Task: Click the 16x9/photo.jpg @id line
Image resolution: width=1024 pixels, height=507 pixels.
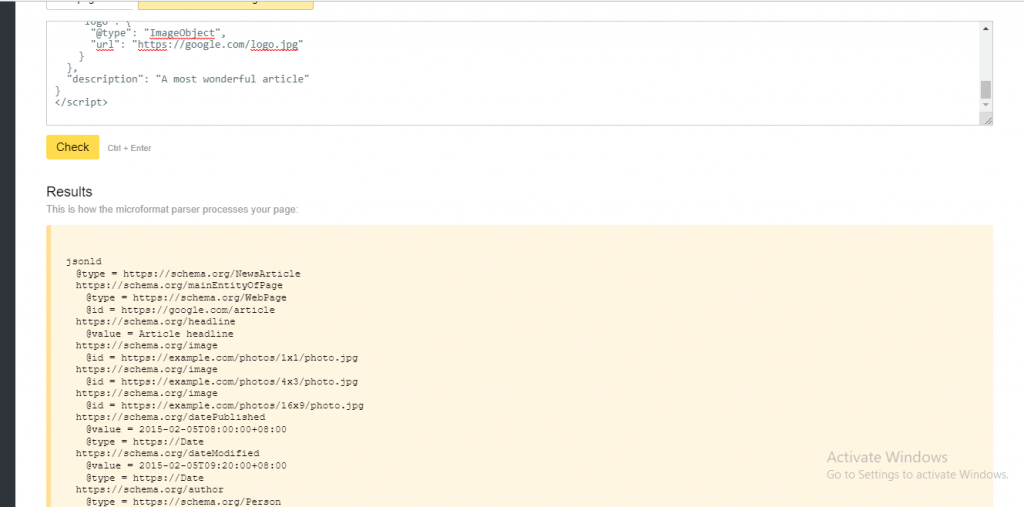Action: click(225, 406)
